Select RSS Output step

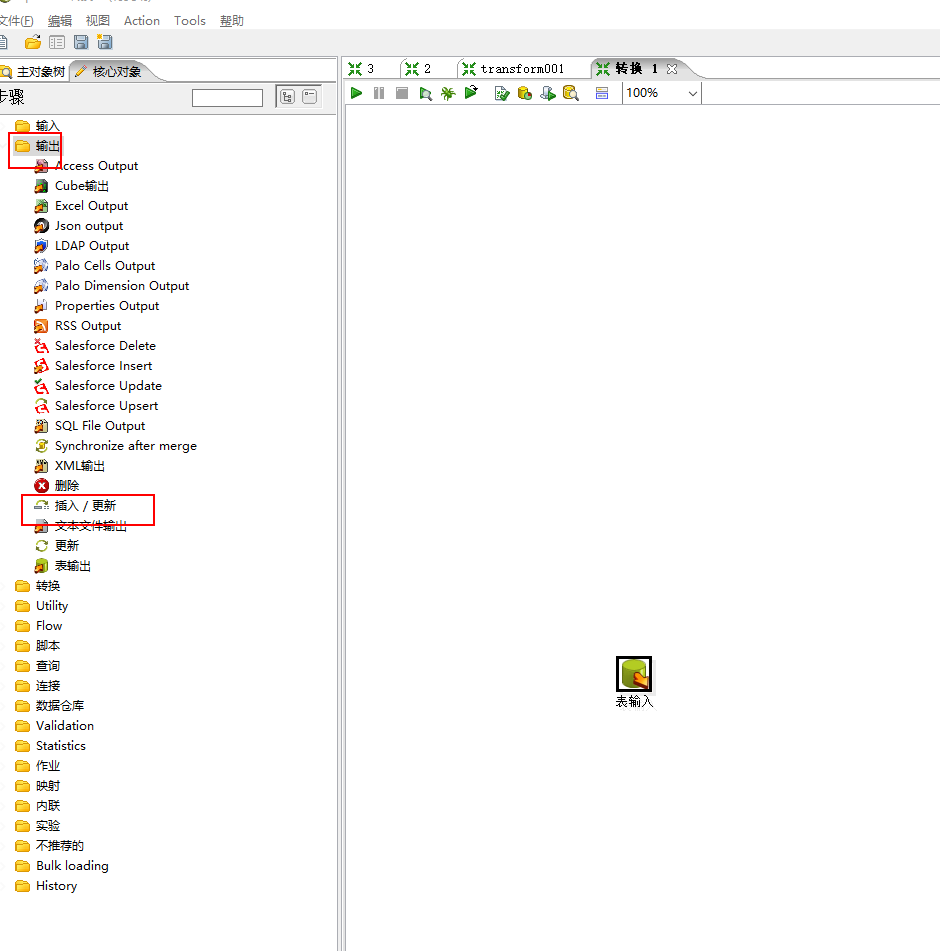click(x=78, y=326)
